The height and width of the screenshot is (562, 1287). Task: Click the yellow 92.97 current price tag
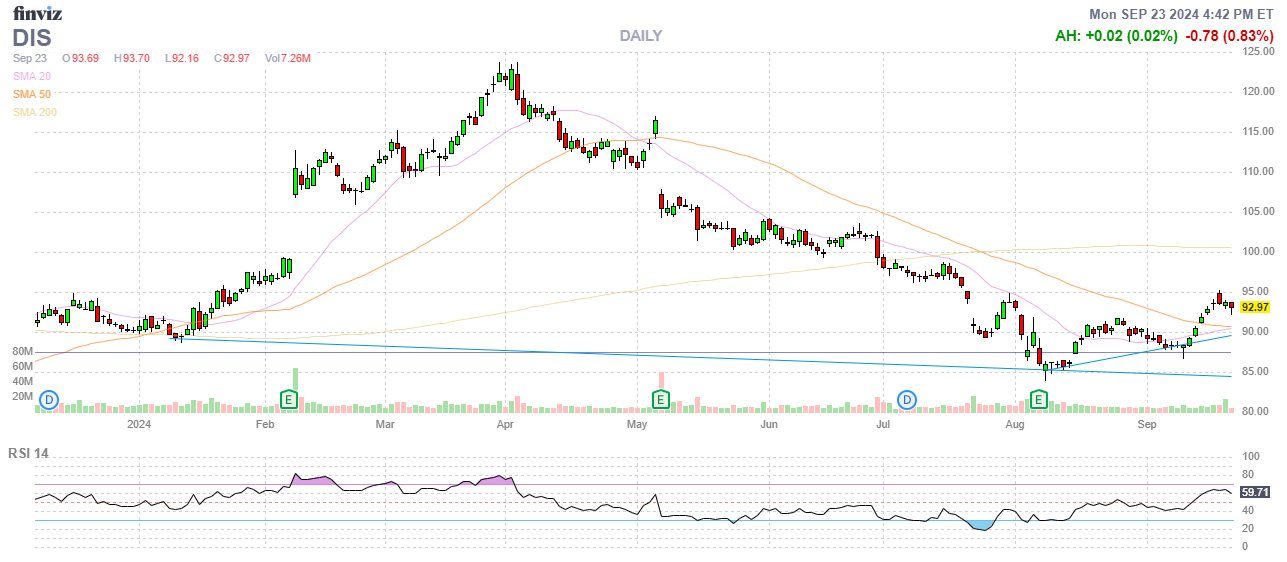click(1254, 307)
